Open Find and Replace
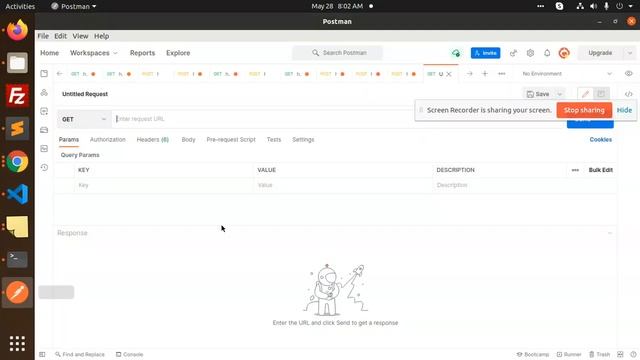The width and height of the screenshot is (640, 360). [x=80, y=354]
